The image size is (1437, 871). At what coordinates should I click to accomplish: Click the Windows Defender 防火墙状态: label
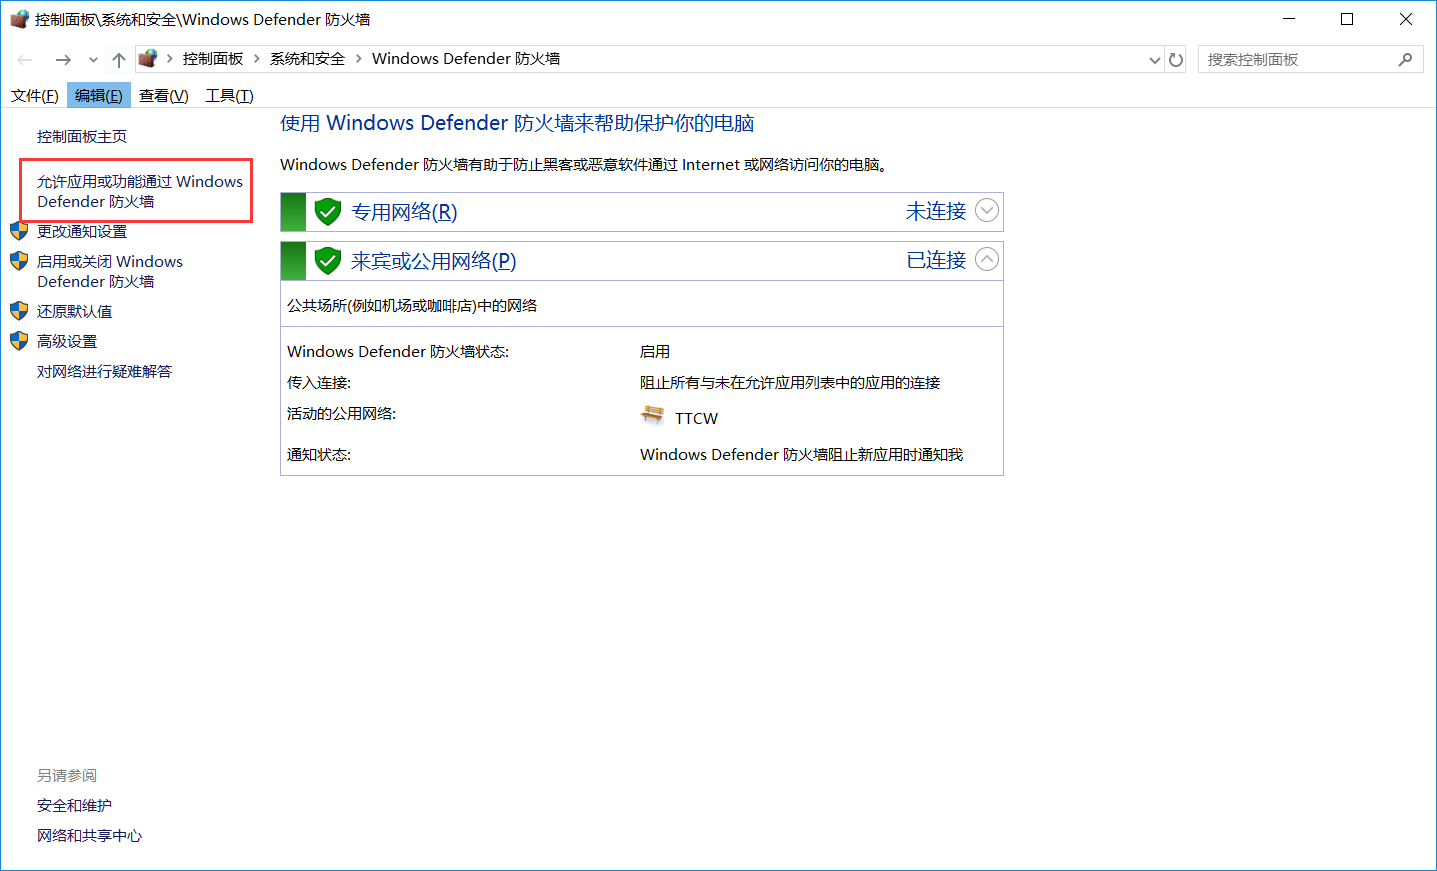click(398, 352)
